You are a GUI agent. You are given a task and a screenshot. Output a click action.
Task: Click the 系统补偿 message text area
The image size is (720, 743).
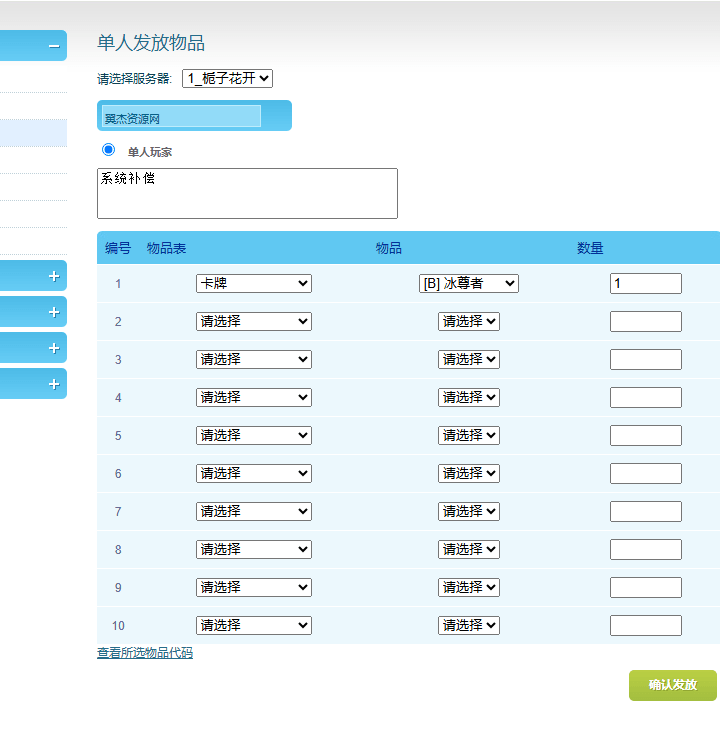coord(247,193)
